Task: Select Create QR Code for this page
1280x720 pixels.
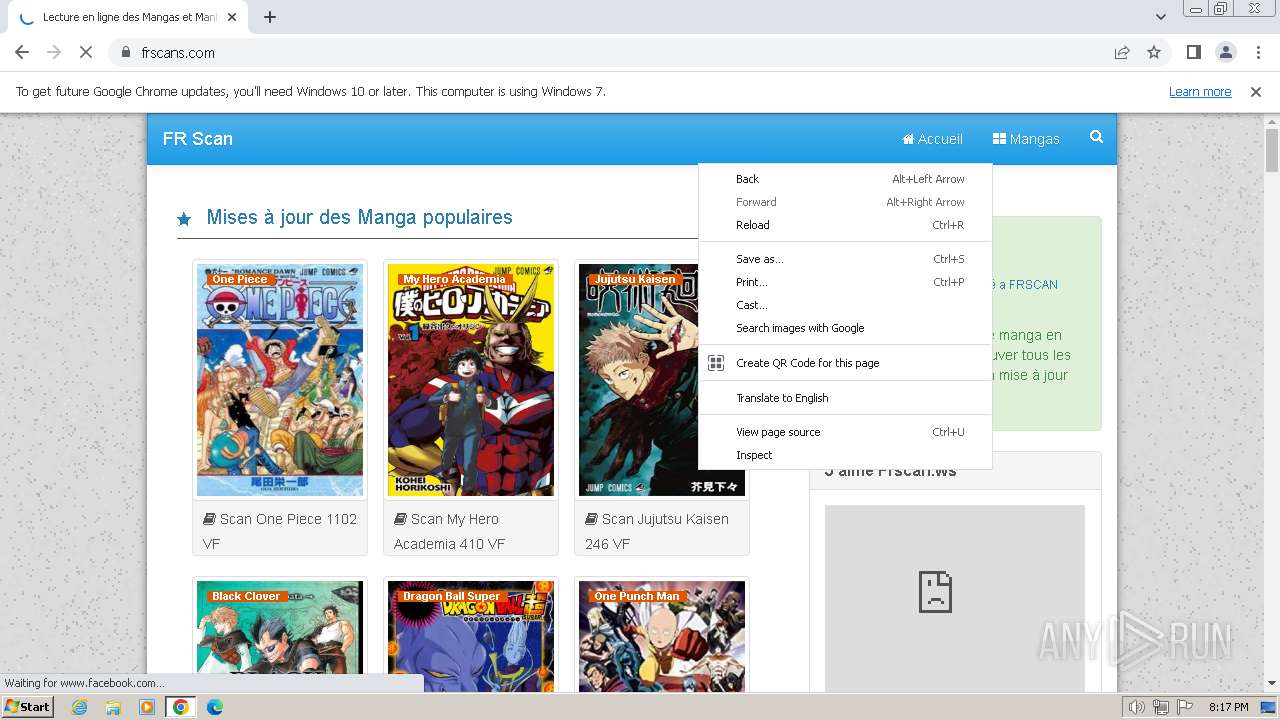Action: [x=845, y=363]
